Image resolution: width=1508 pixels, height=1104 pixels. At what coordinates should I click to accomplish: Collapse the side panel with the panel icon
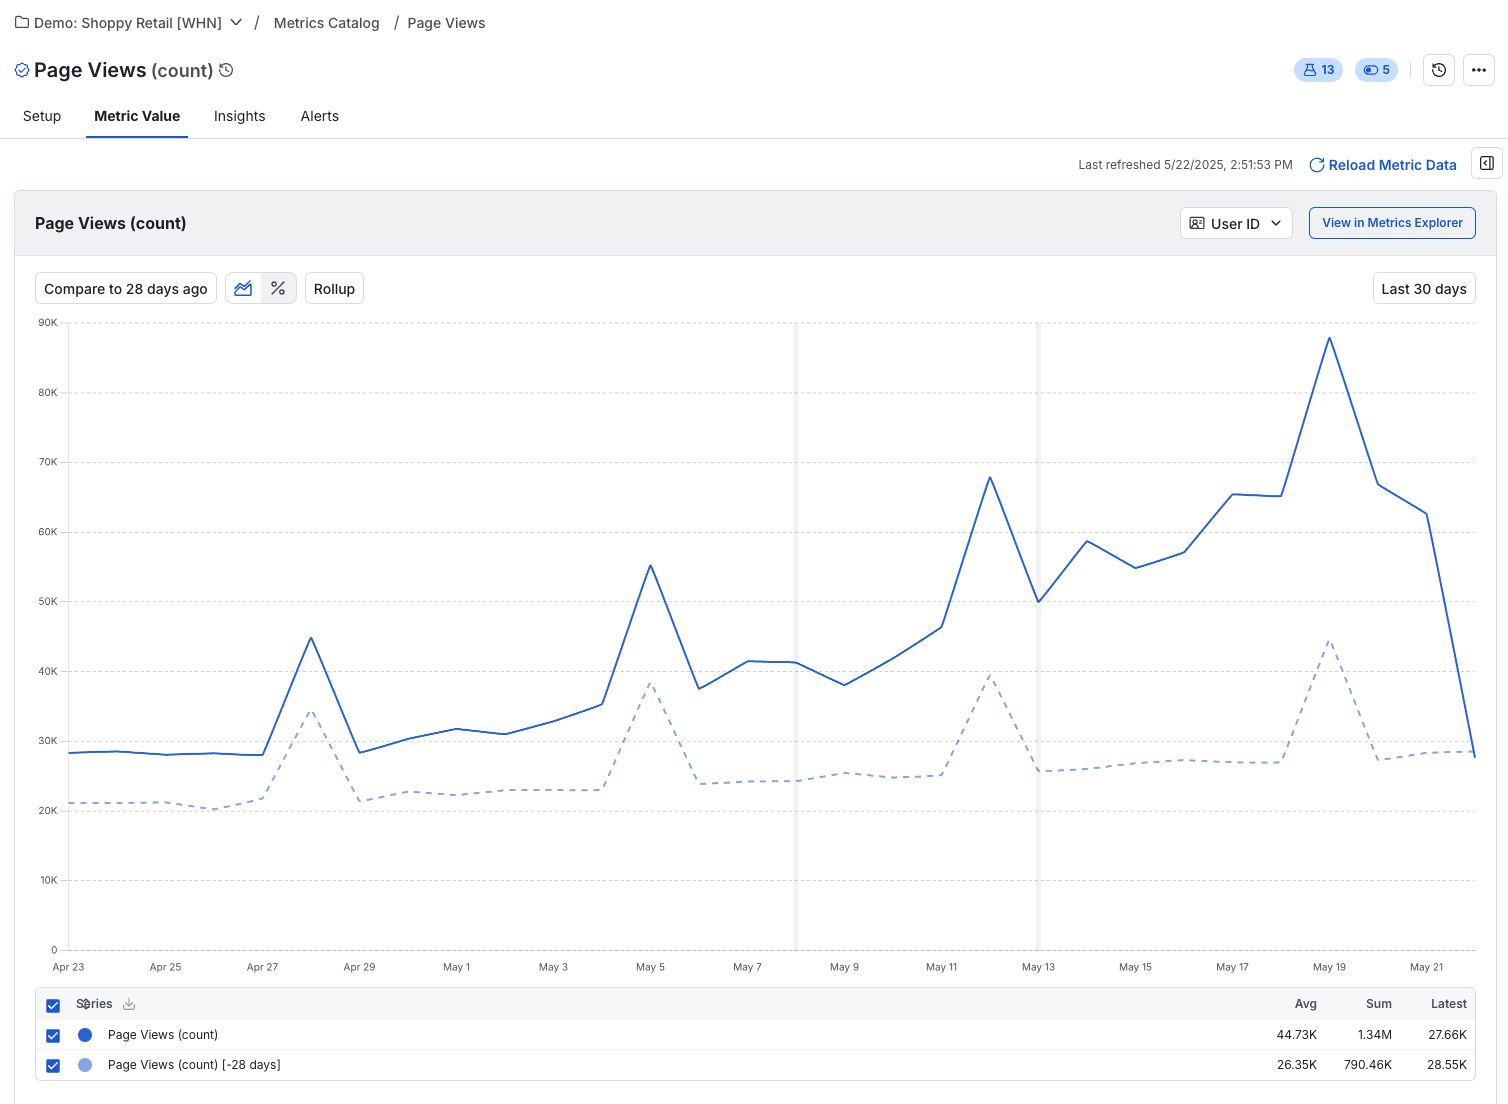tap(1485, 162)
